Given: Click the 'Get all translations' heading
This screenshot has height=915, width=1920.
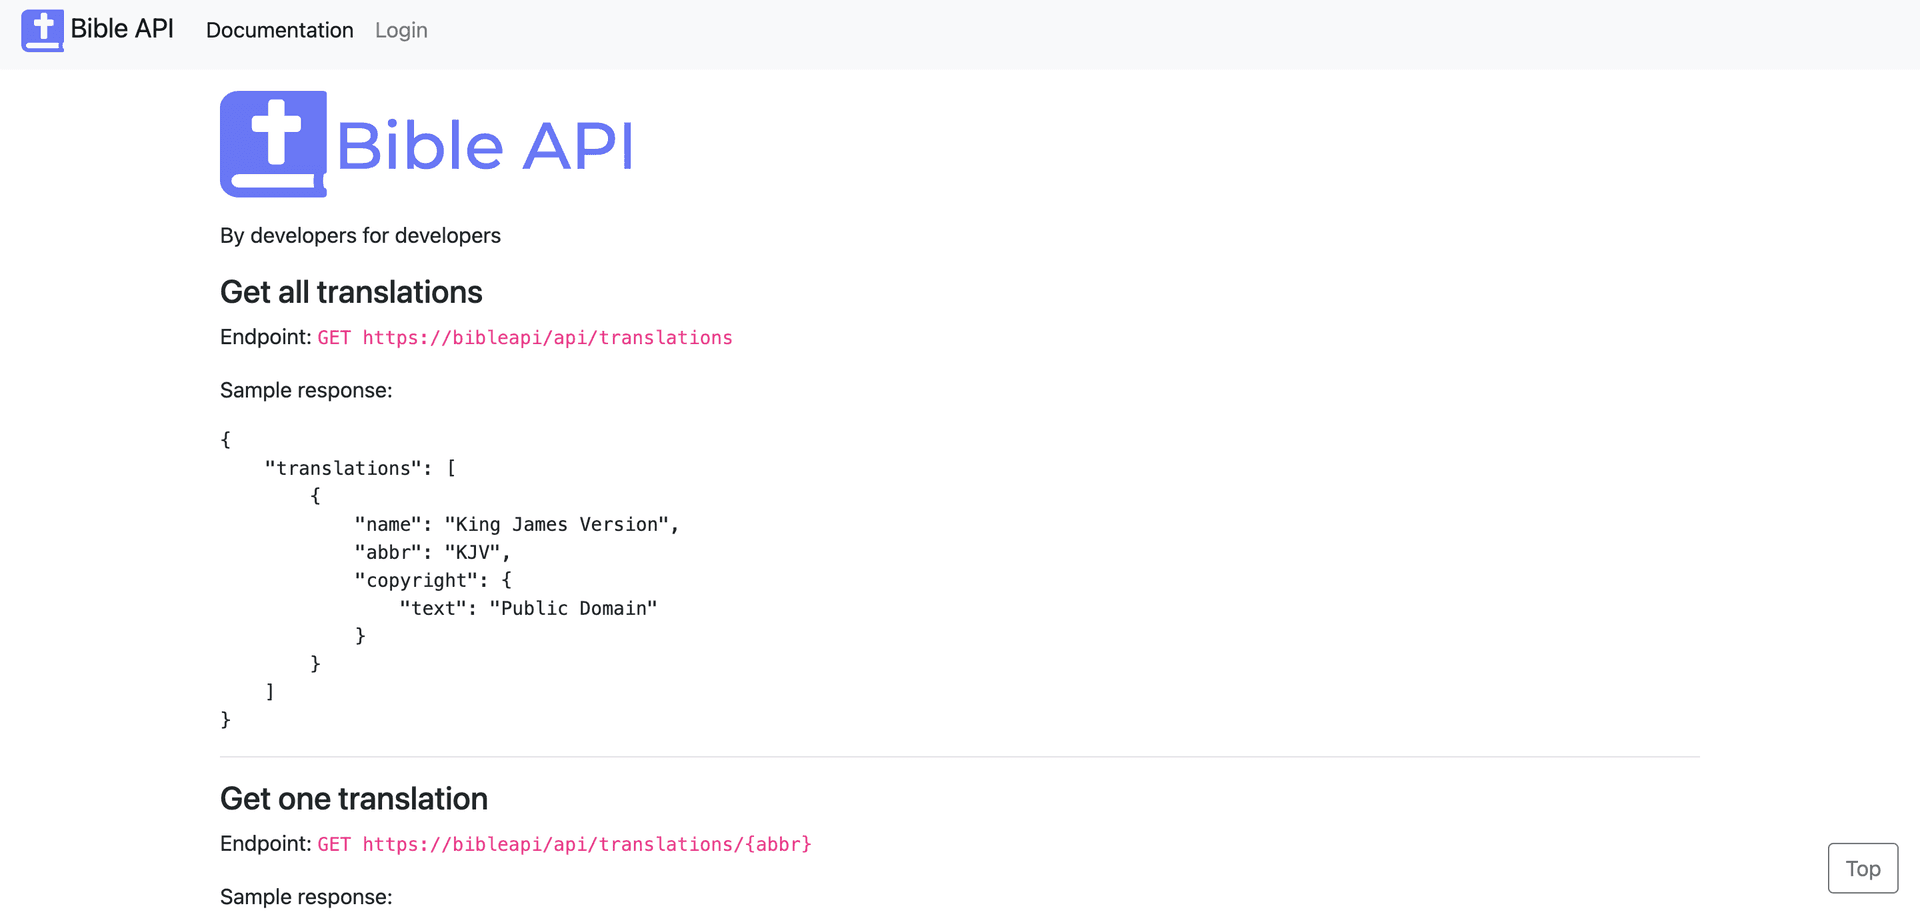Looking at the screenshot, I should tap(351, 291).
